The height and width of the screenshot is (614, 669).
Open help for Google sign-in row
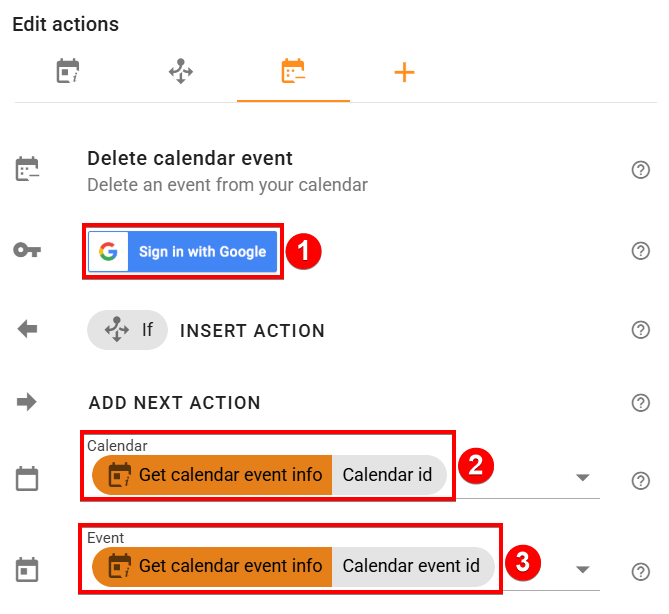click(641, 251)
